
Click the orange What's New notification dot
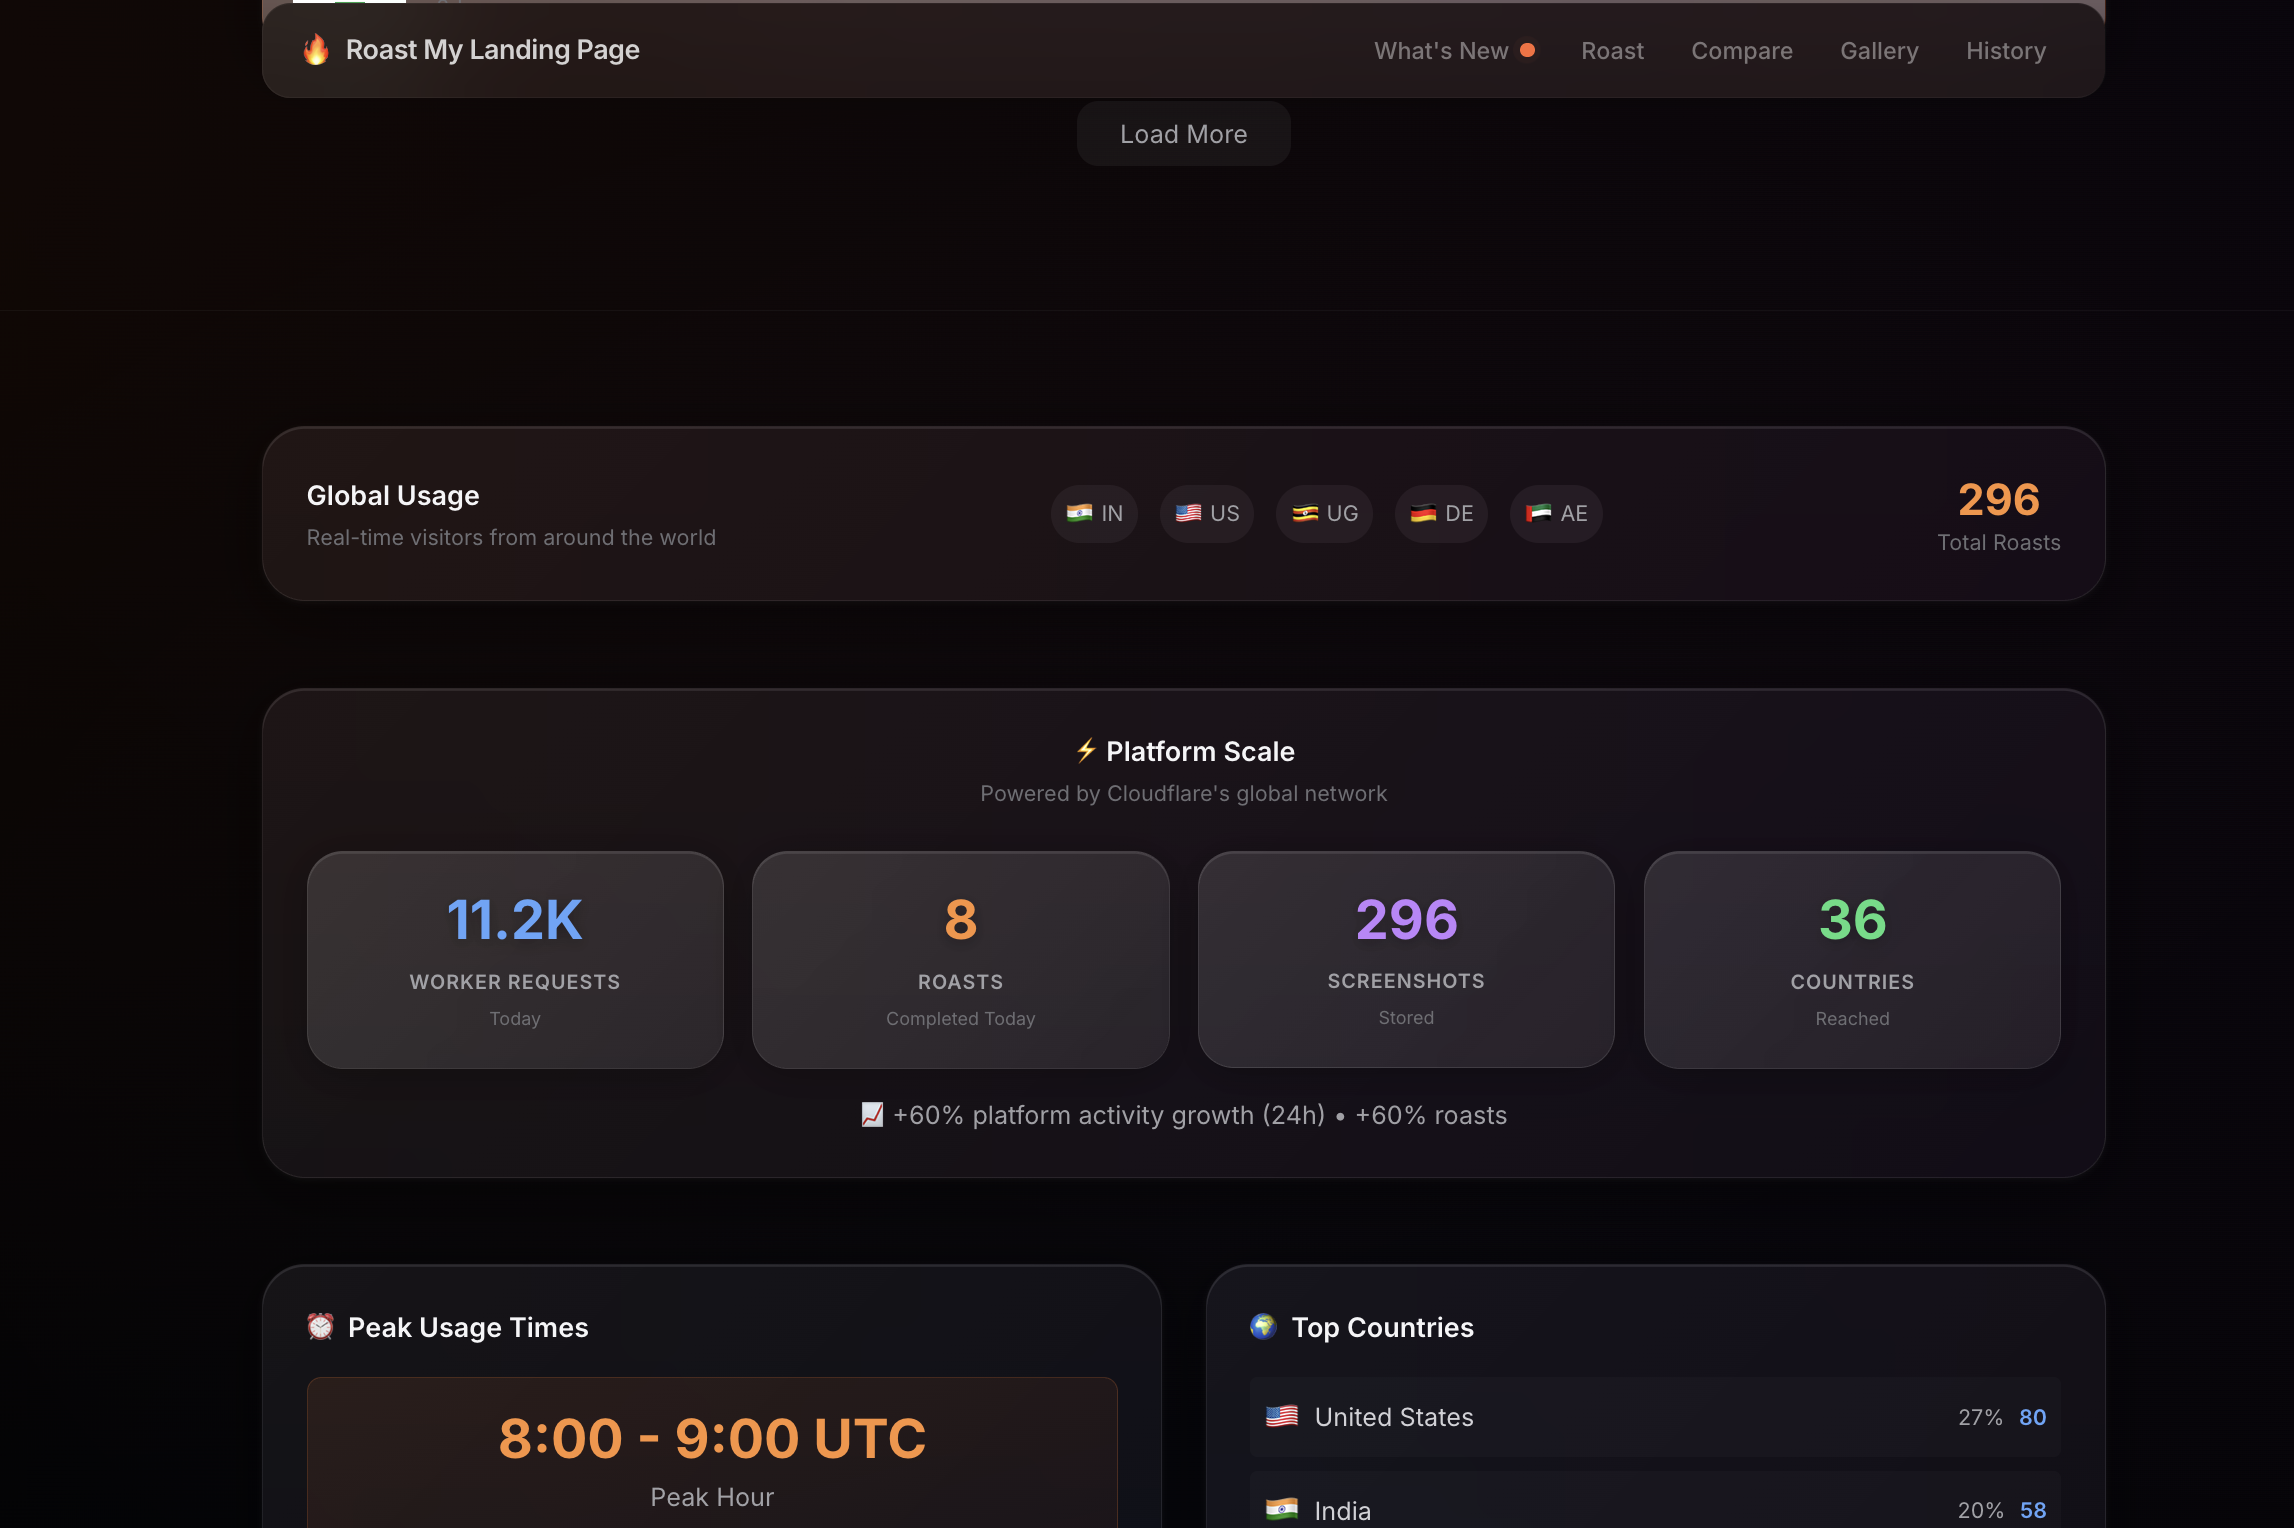tap(1527, 50)
